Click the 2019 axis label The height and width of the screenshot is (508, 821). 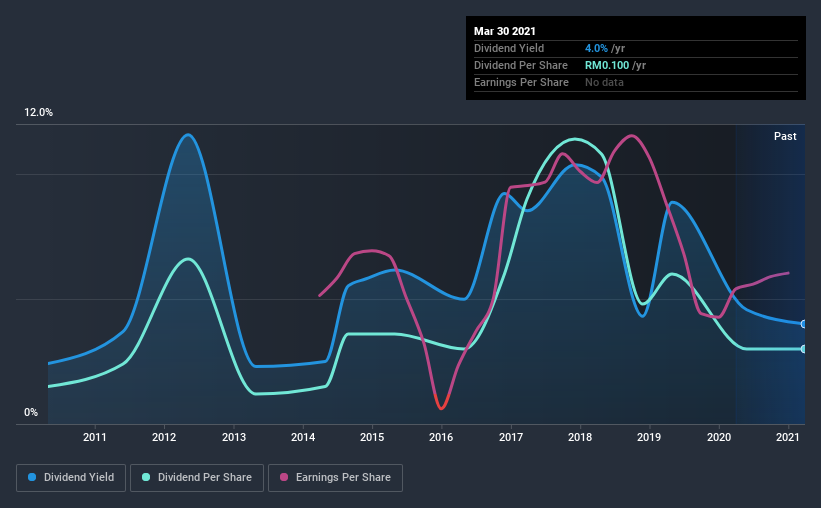(649, 437)
